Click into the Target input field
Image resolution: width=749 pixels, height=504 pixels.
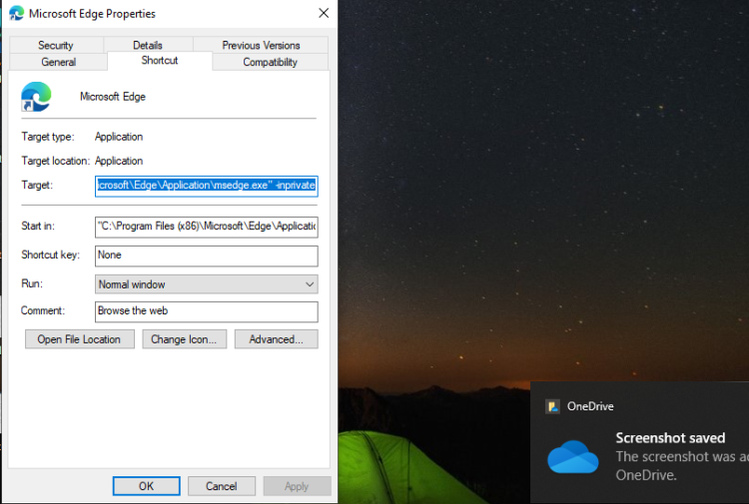coord(206,186)
